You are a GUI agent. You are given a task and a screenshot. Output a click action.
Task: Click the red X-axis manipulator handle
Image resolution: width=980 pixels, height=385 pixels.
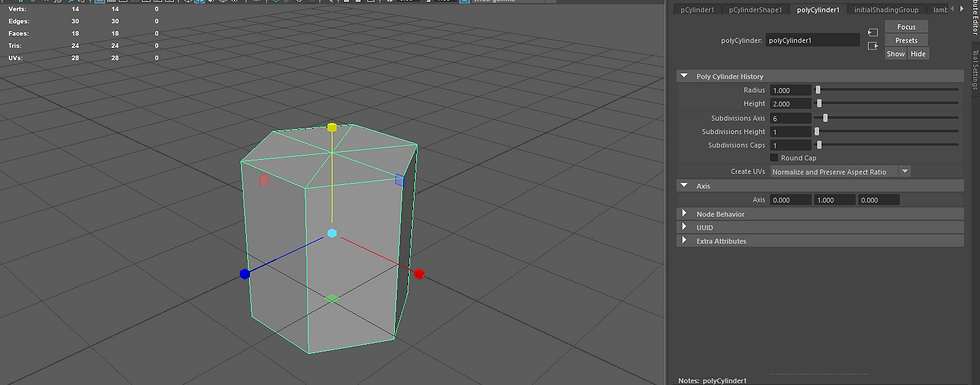tap(419, 274)
